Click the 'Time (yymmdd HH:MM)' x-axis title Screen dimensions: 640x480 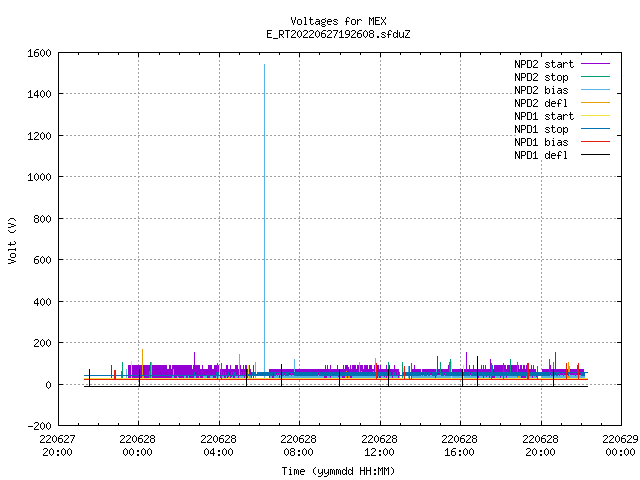[338, 471]
